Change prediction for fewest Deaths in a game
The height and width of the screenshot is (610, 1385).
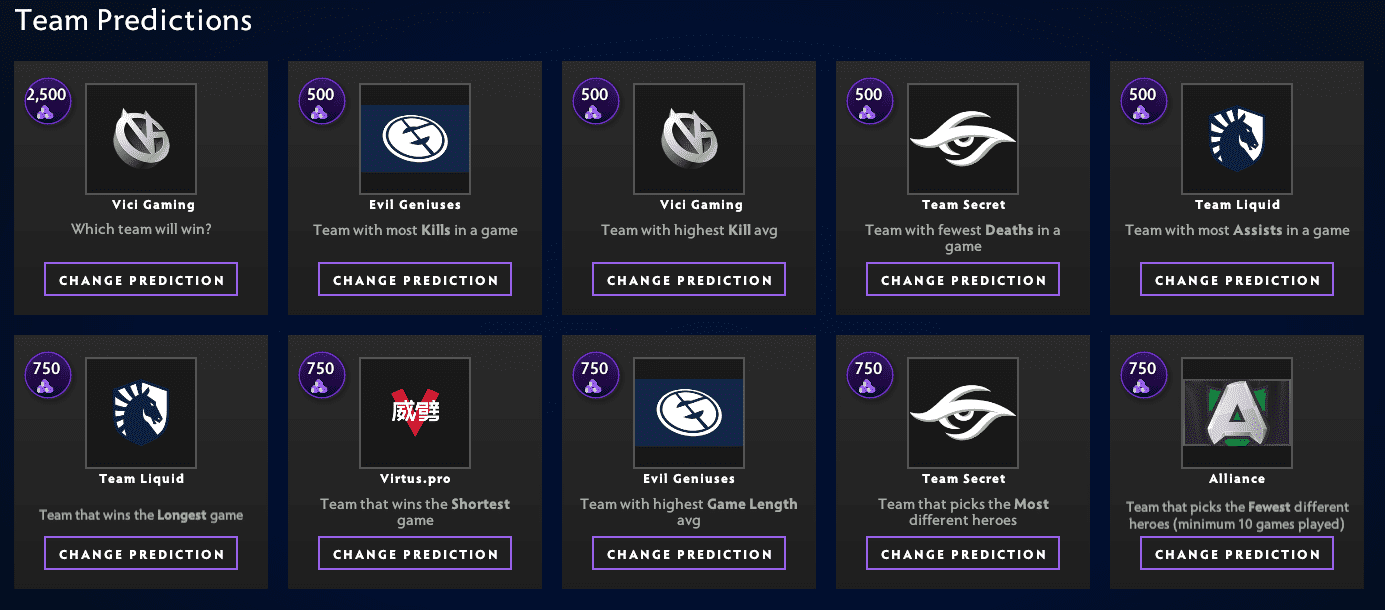tap(963, 280)
